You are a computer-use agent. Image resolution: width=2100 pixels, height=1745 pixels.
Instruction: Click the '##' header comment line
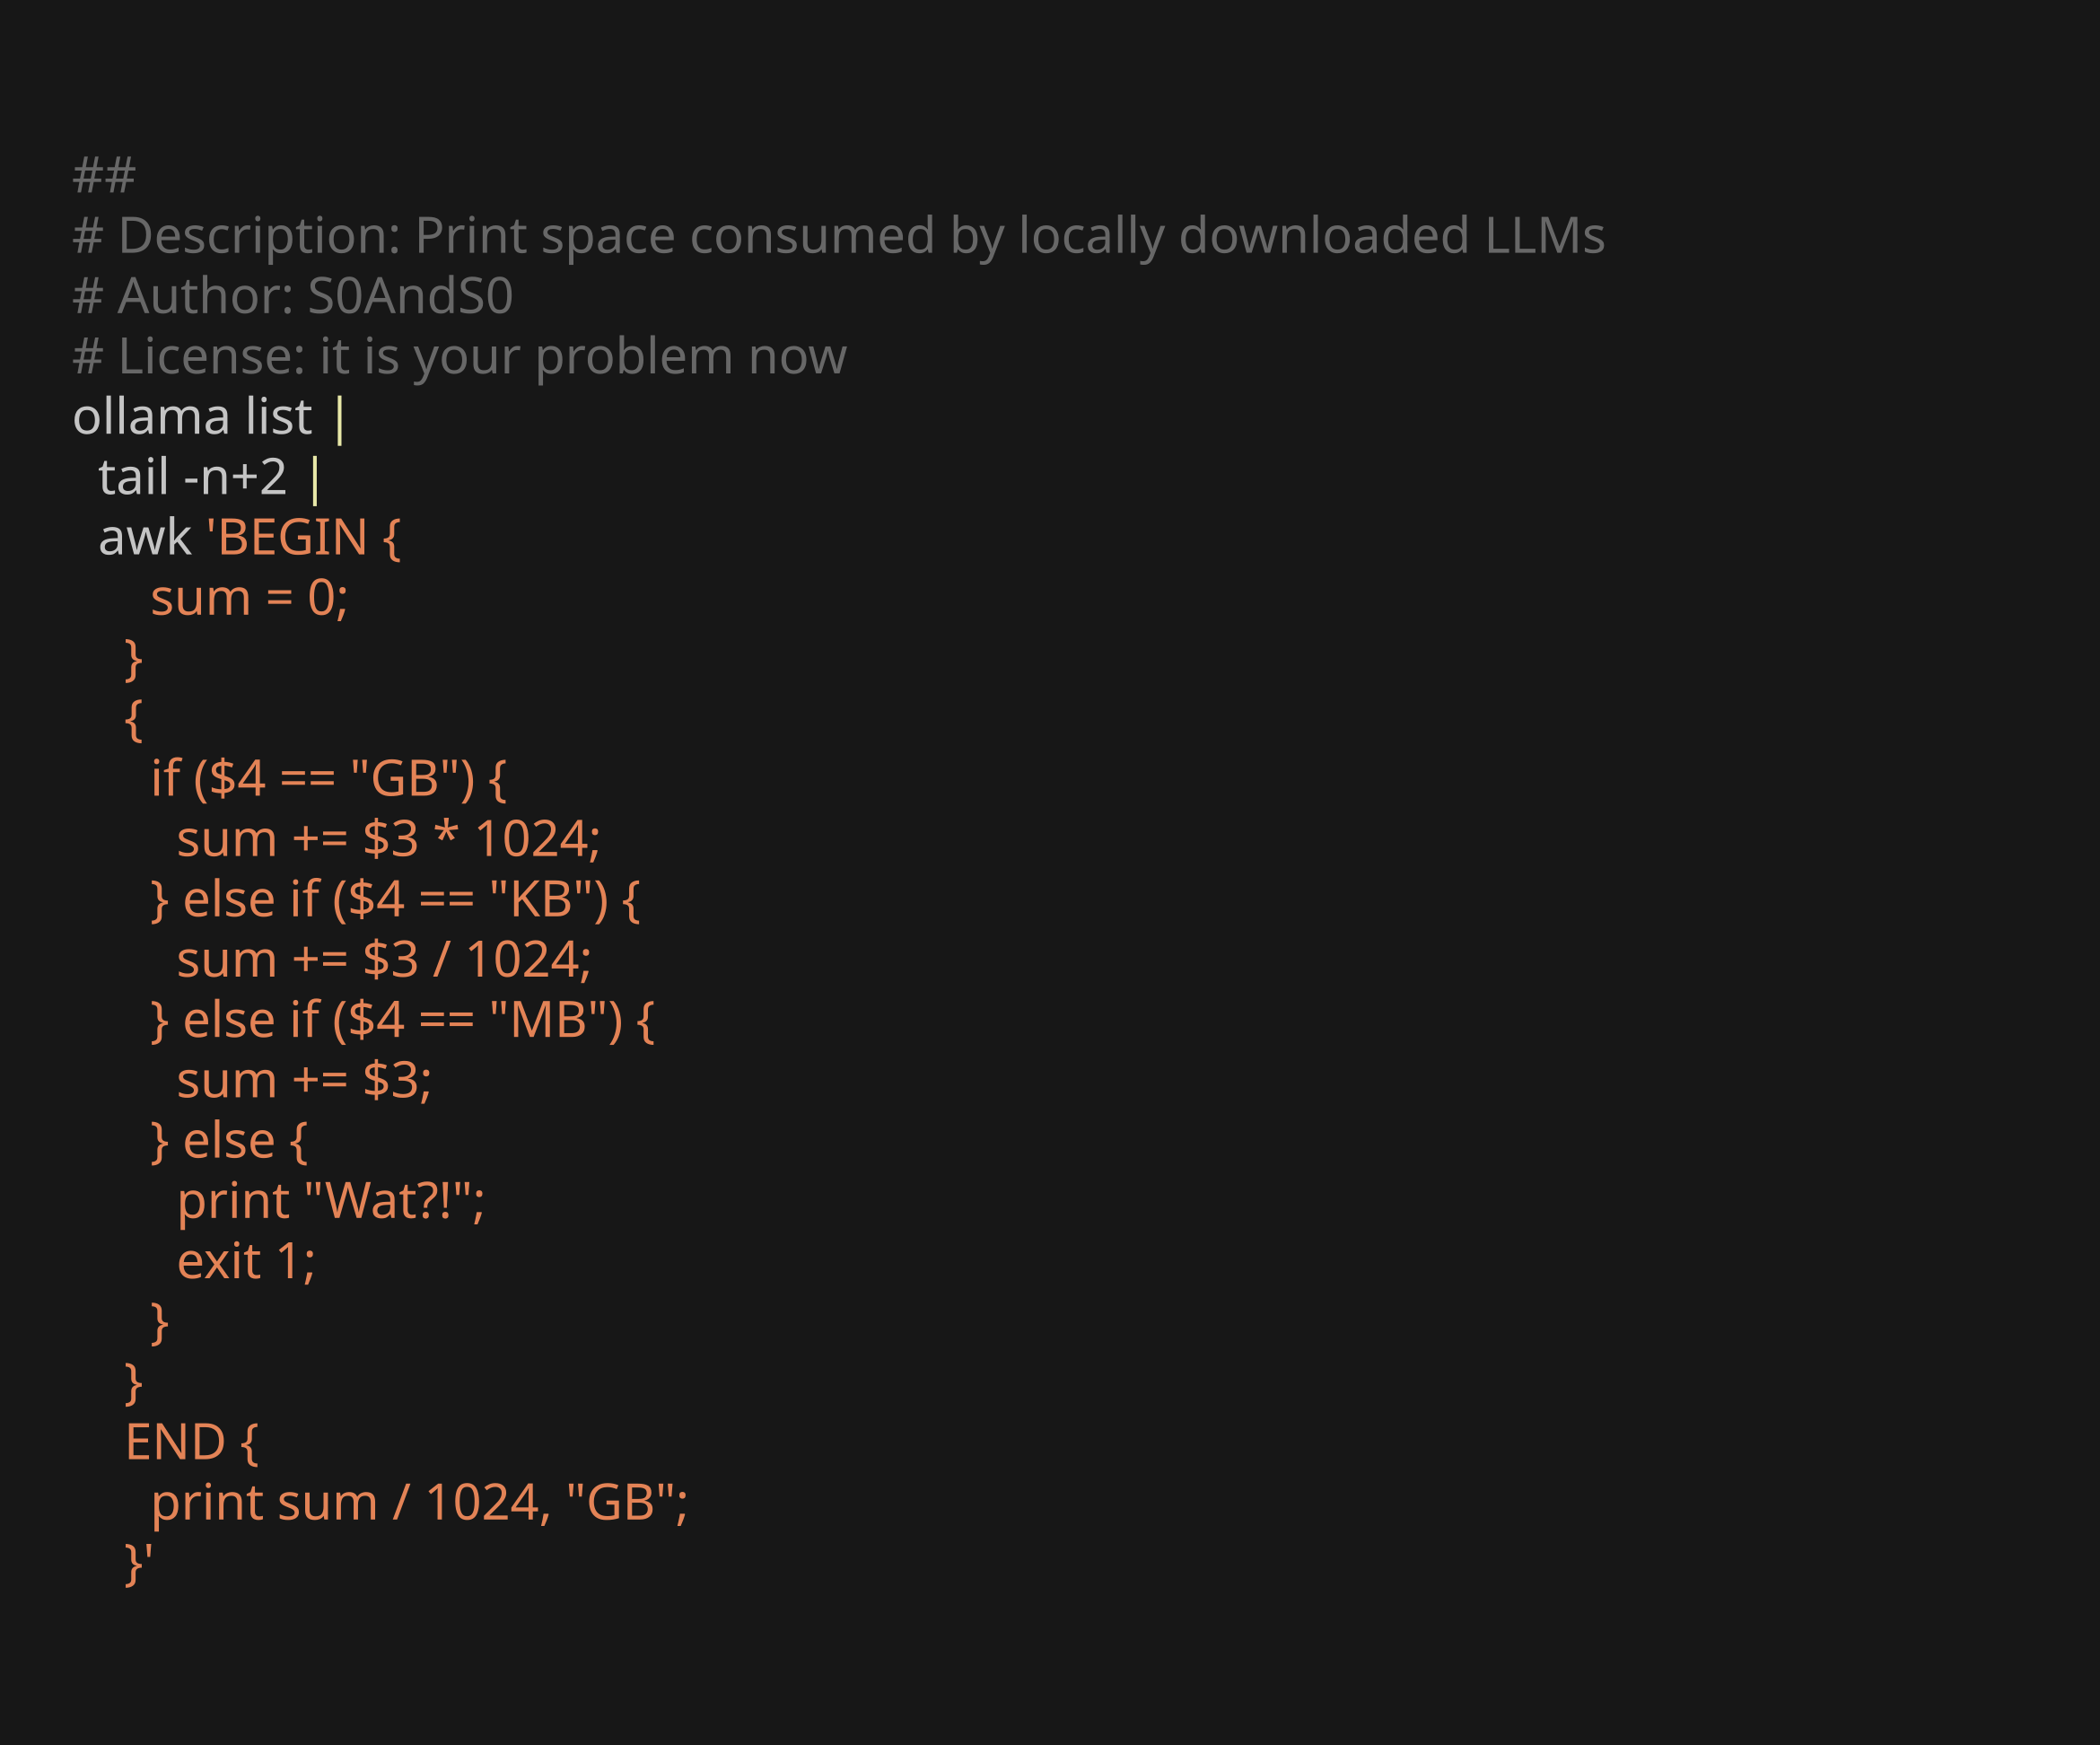point(104,176)
